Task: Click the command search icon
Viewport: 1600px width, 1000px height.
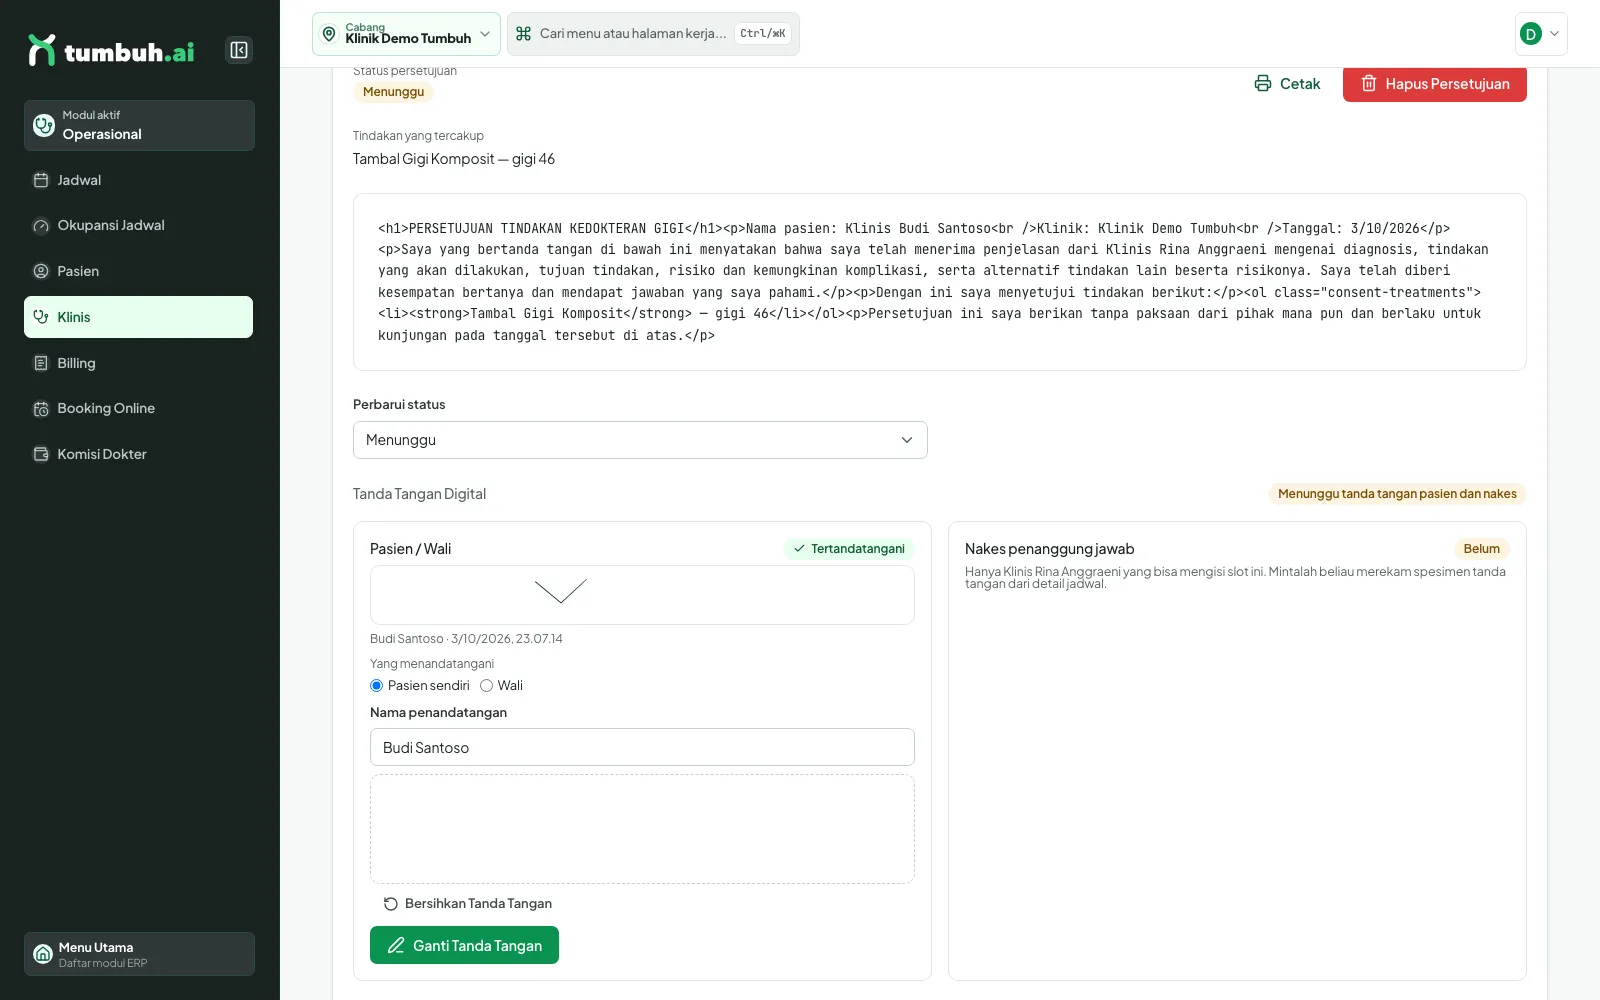Action: pos(523,34)
